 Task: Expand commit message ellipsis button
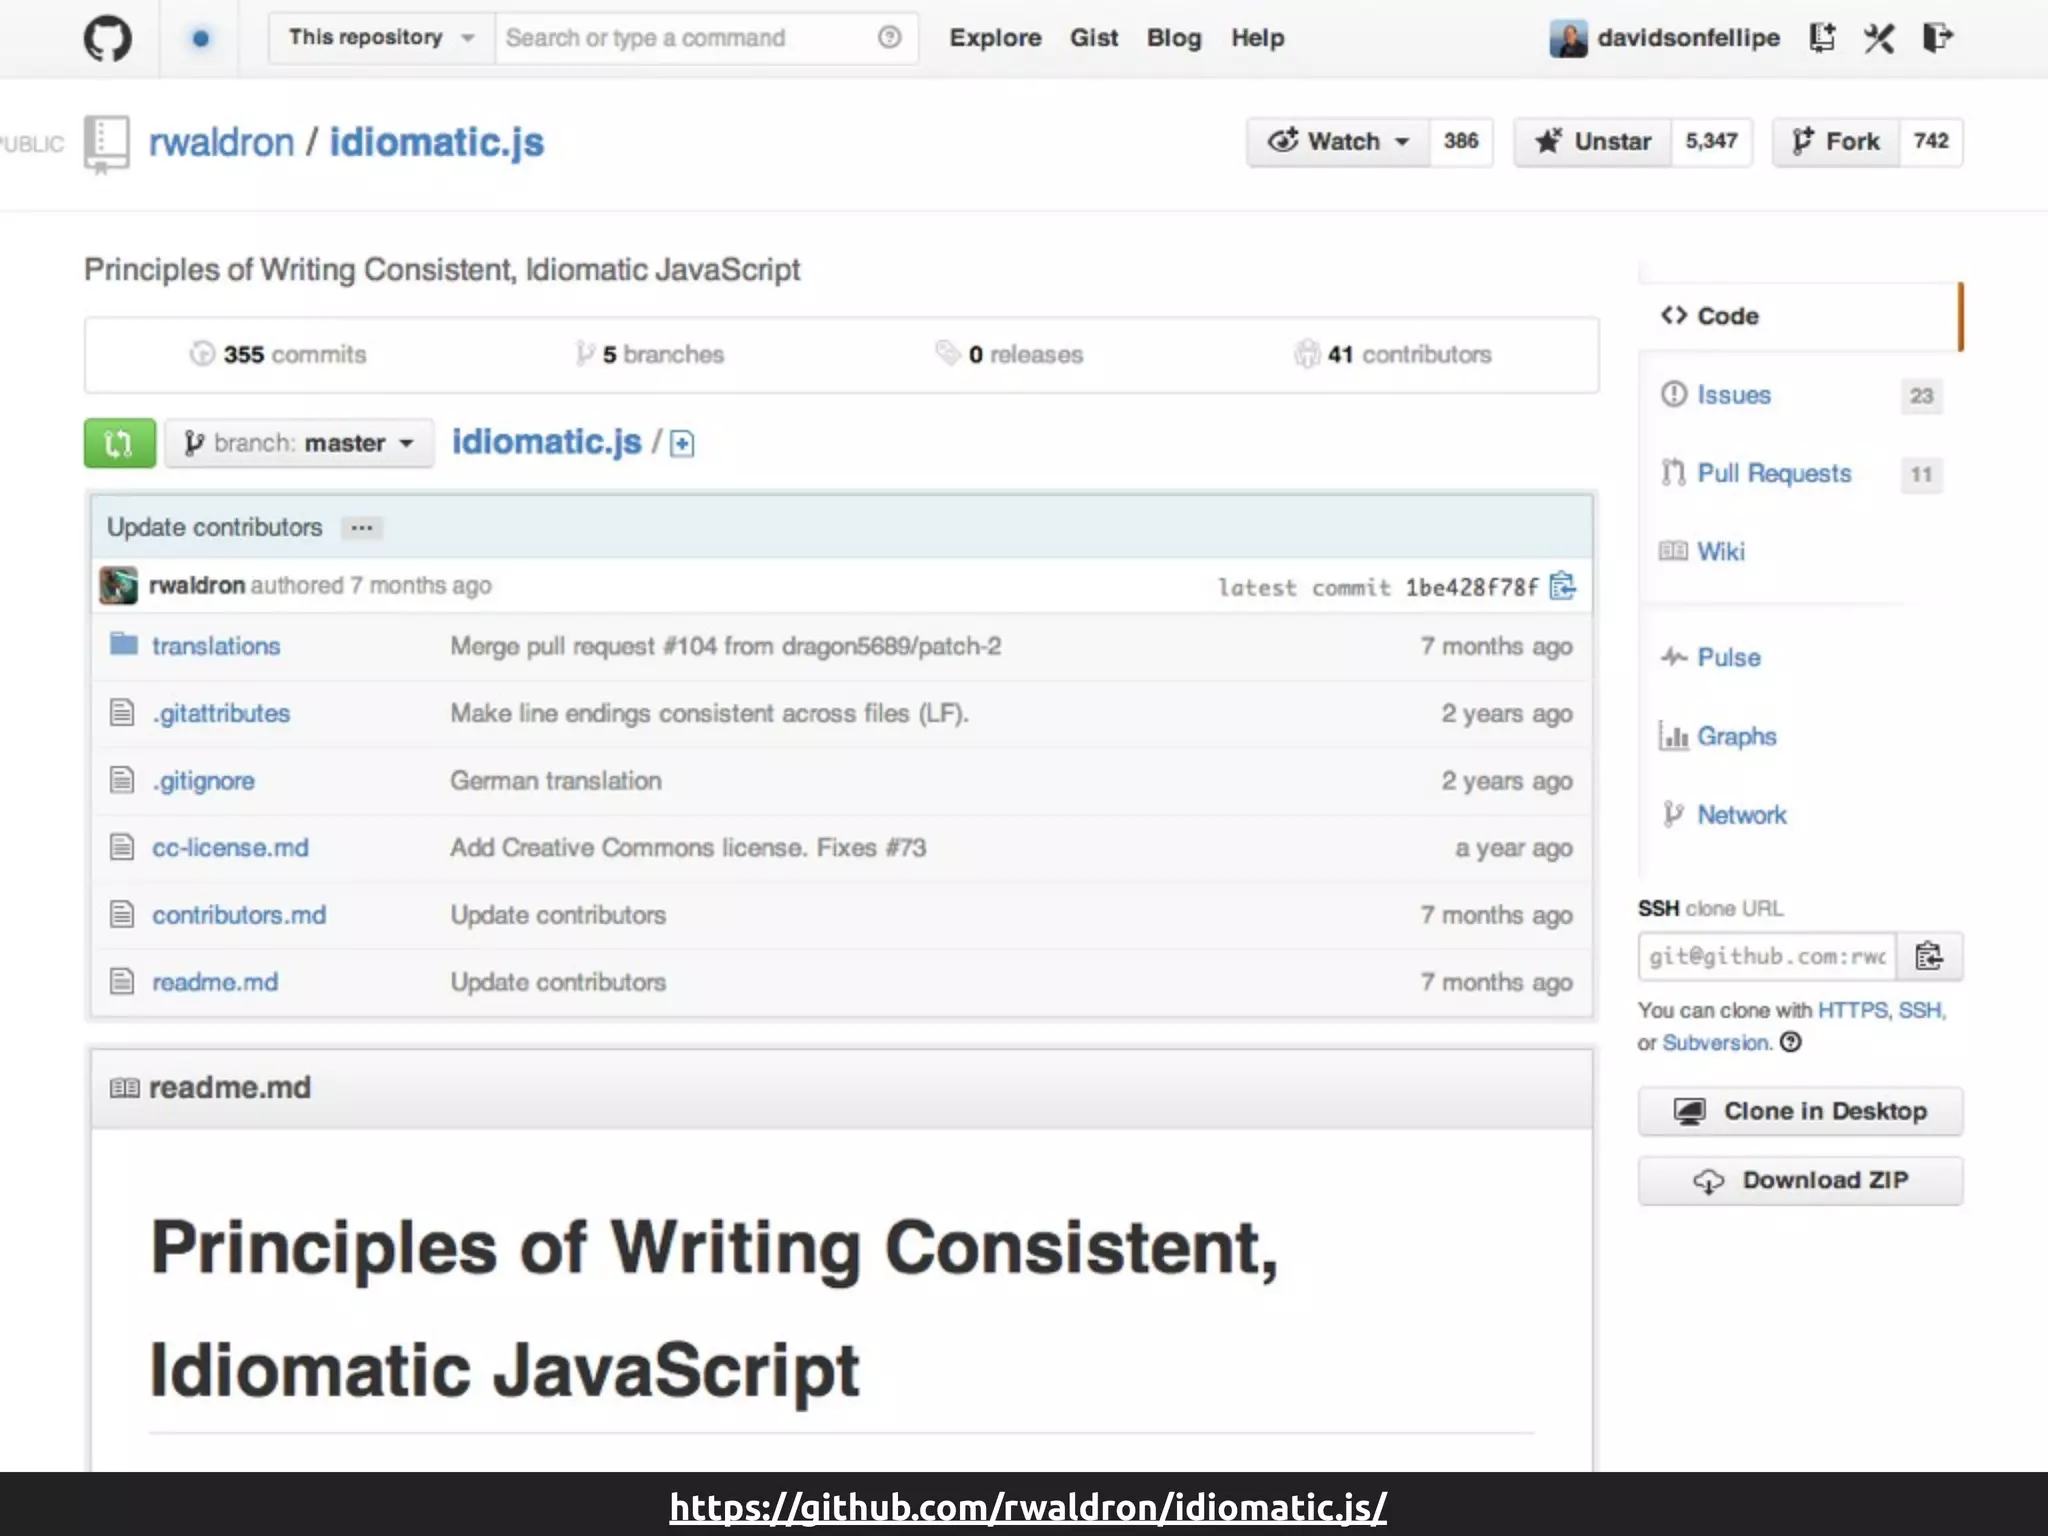(362, 527)
